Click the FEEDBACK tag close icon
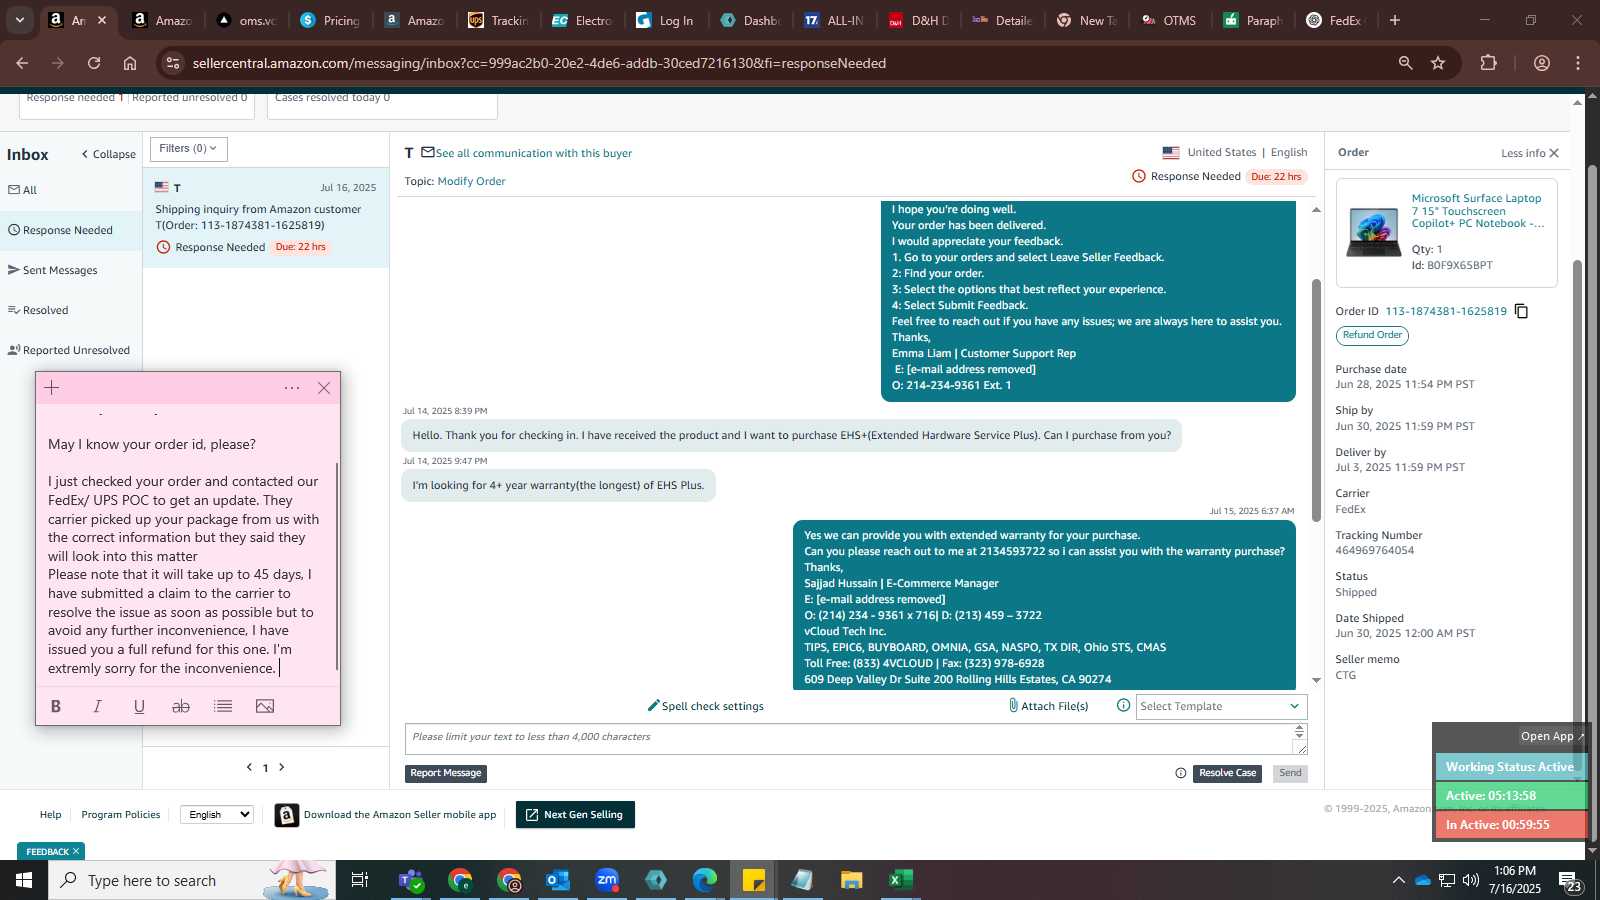The width and height of the screenshot is (1600, 900). click(x=76, y=851)
